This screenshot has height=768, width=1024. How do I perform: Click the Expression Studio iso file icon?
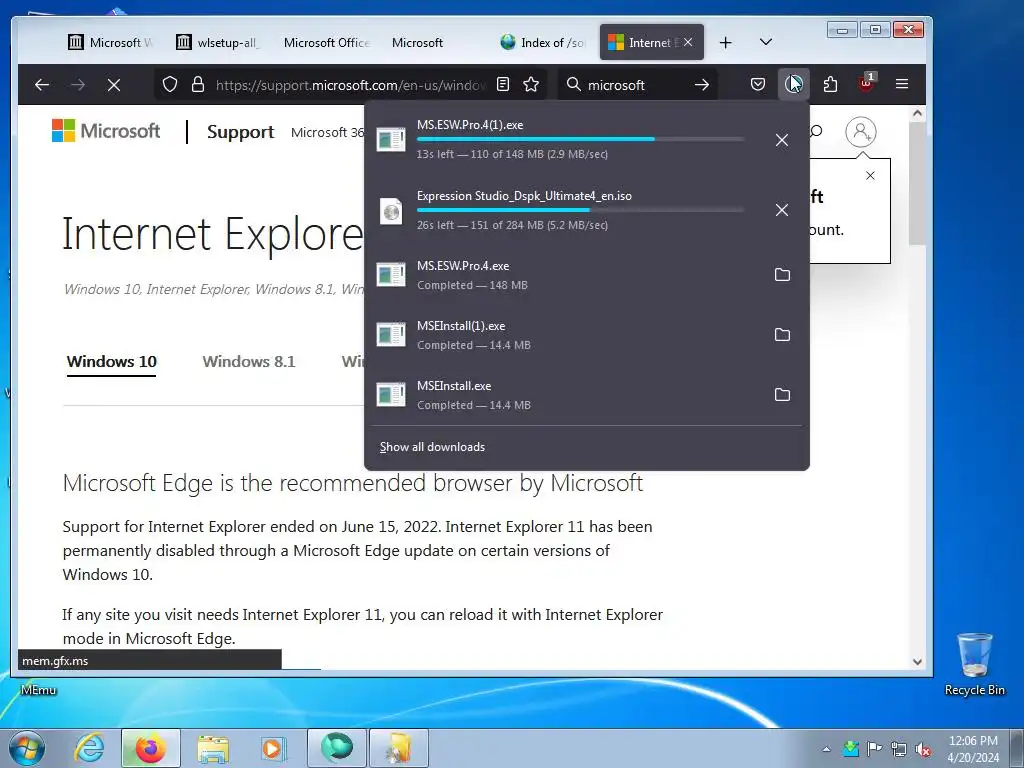pyautogui.click(x=391, y=211)
